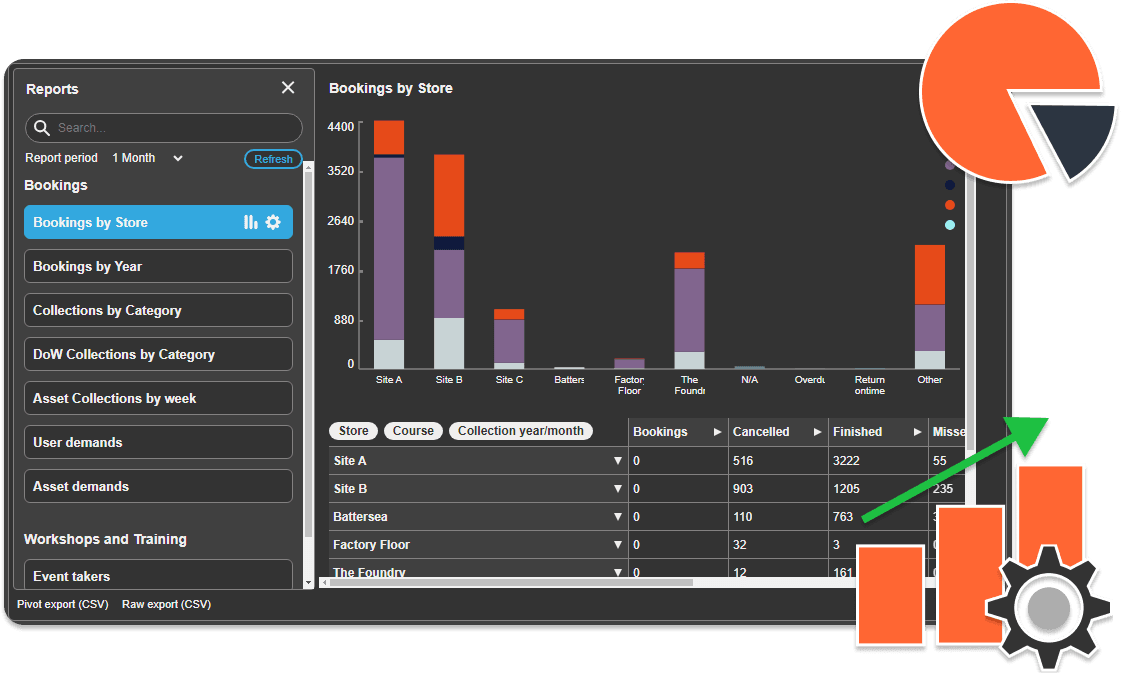This screenshot has width=1122, height=673.
Task: Close the Reports panel with X
Action: click(288, 88)
